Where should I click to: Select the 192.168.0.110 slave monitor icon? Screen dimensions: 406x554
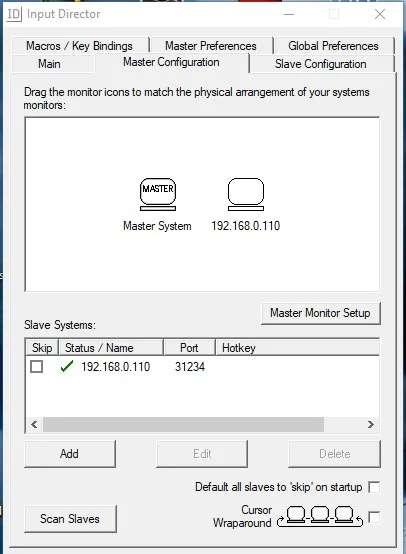coord(246,194)
